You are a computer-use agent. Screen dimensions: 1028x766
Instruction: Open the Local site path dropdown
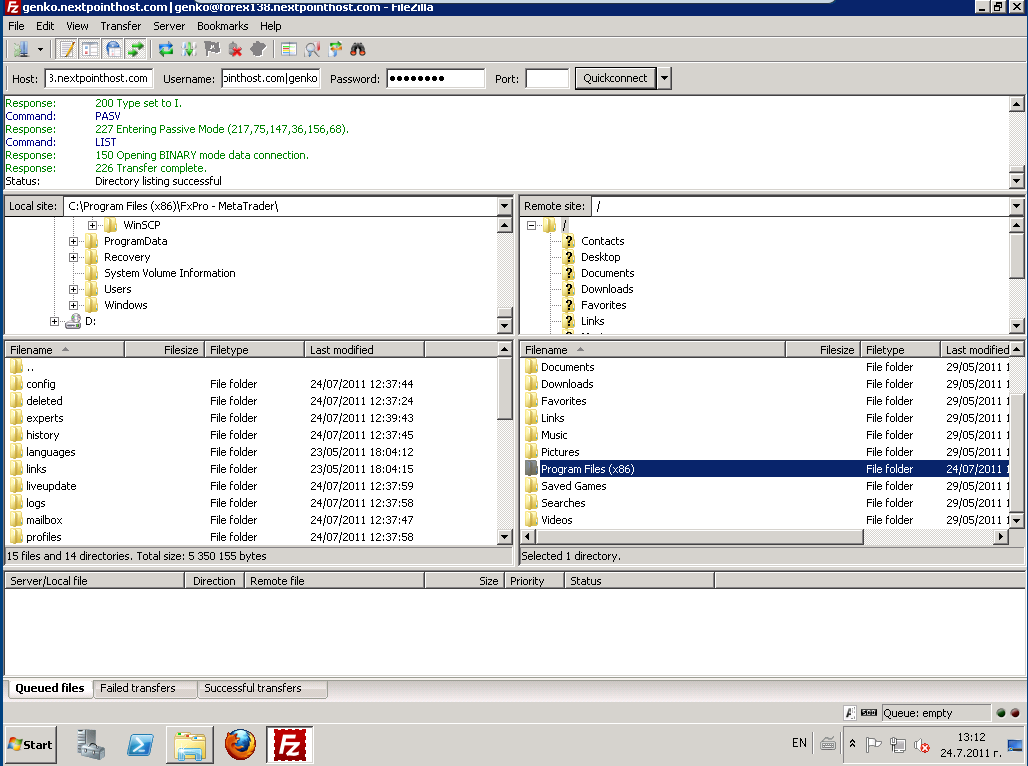point(504,206)
